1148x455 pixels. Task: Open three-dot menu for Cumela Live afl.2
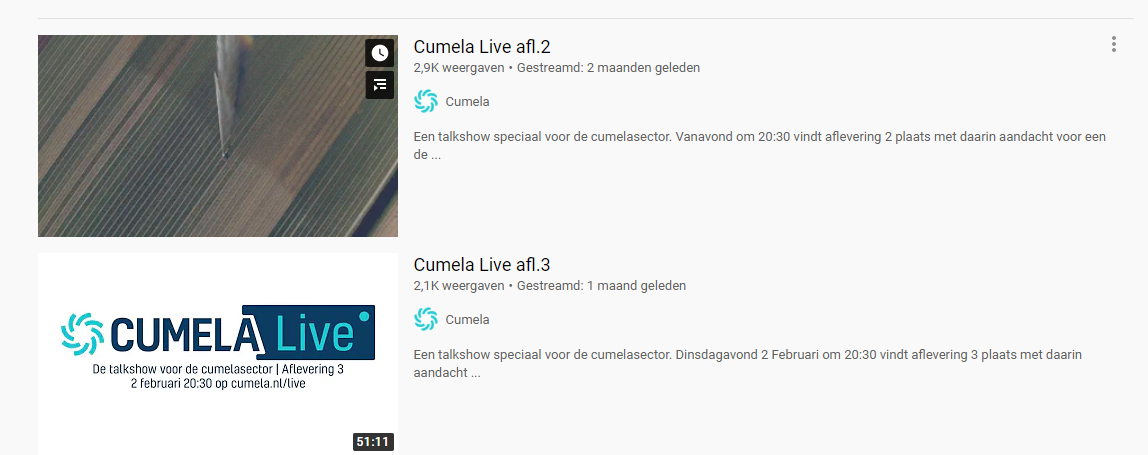(x=1113, y=45)
